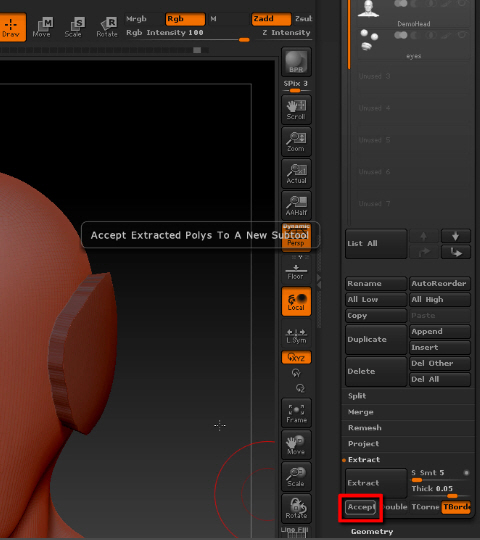Adjust the SPix slider

coord(296,86)
